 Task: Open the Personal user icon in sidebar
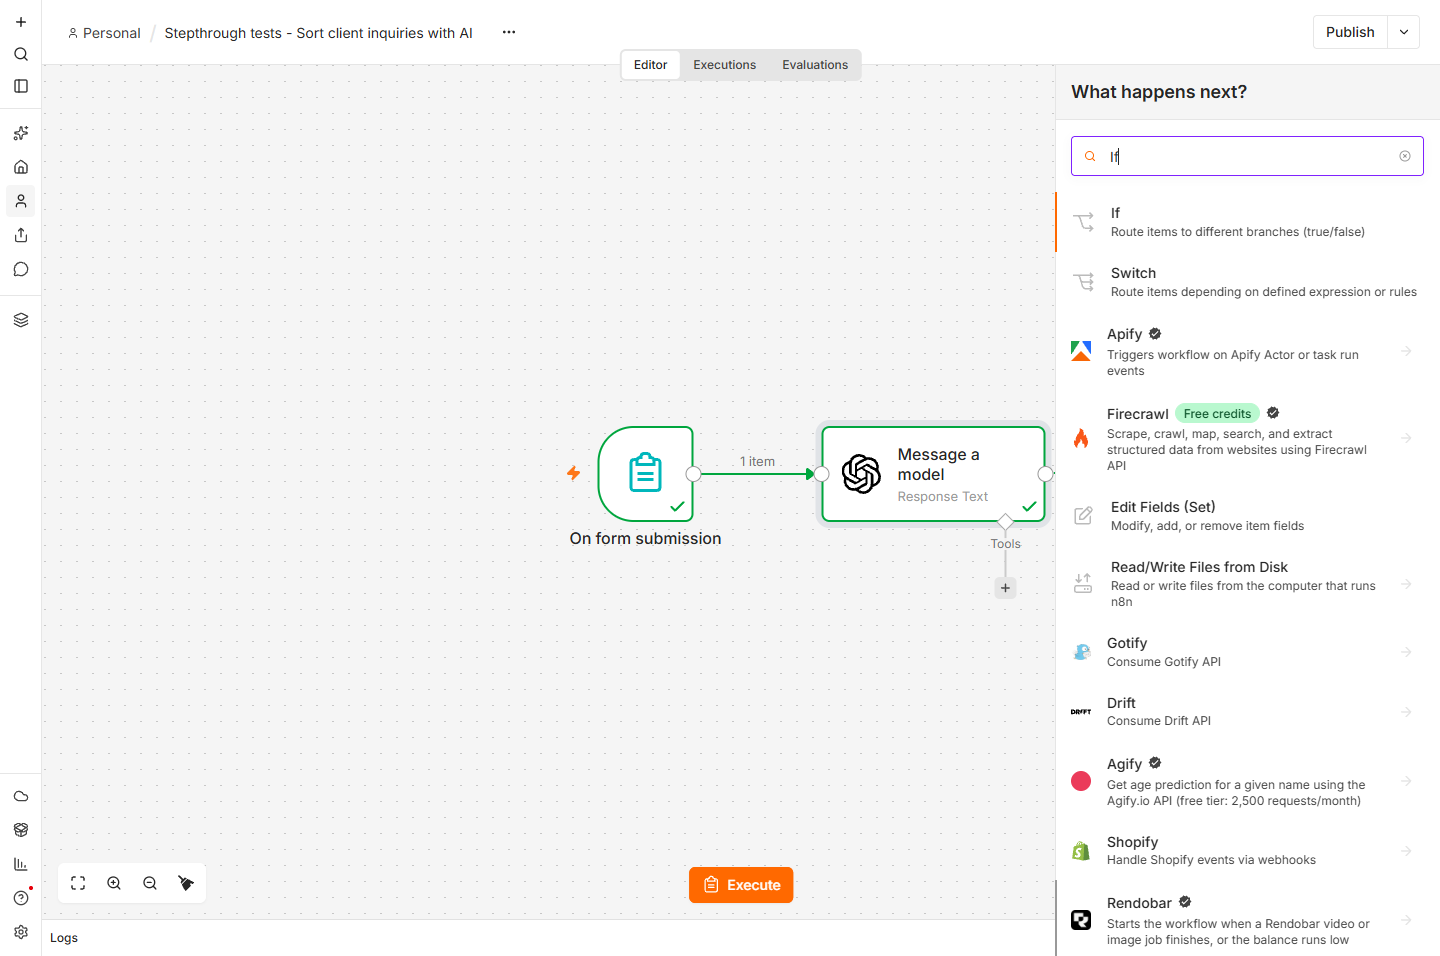click(21, 201)
